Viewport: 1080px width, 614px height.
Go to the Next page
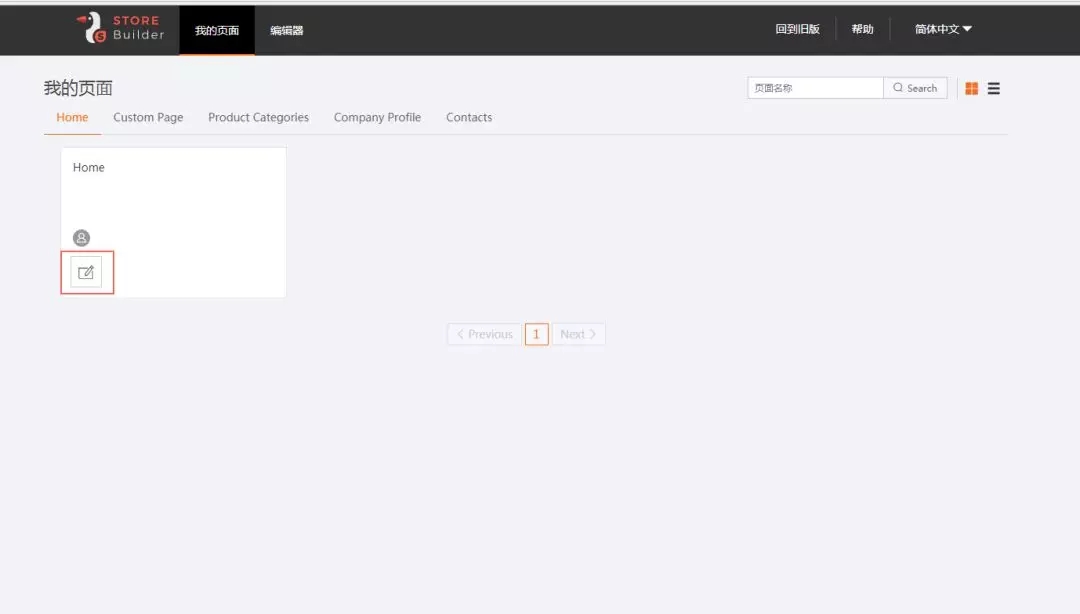578,334
